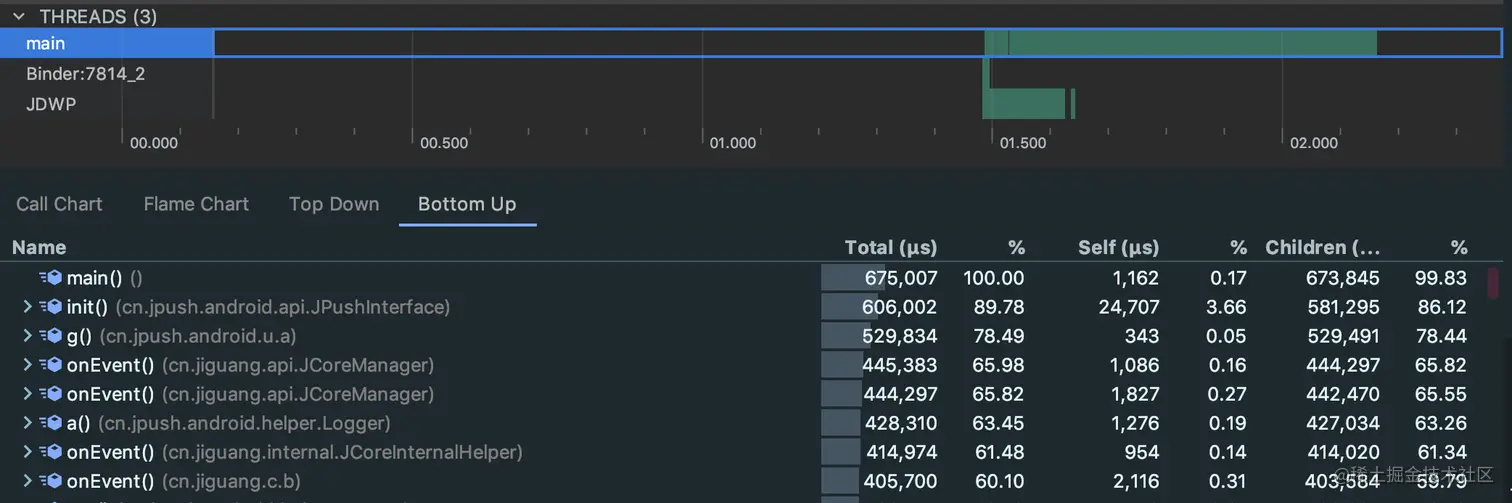Viewport: 1512px width, 503px height.
Task: Switch to the Flame Chart tab
Action: coord(196,204)
